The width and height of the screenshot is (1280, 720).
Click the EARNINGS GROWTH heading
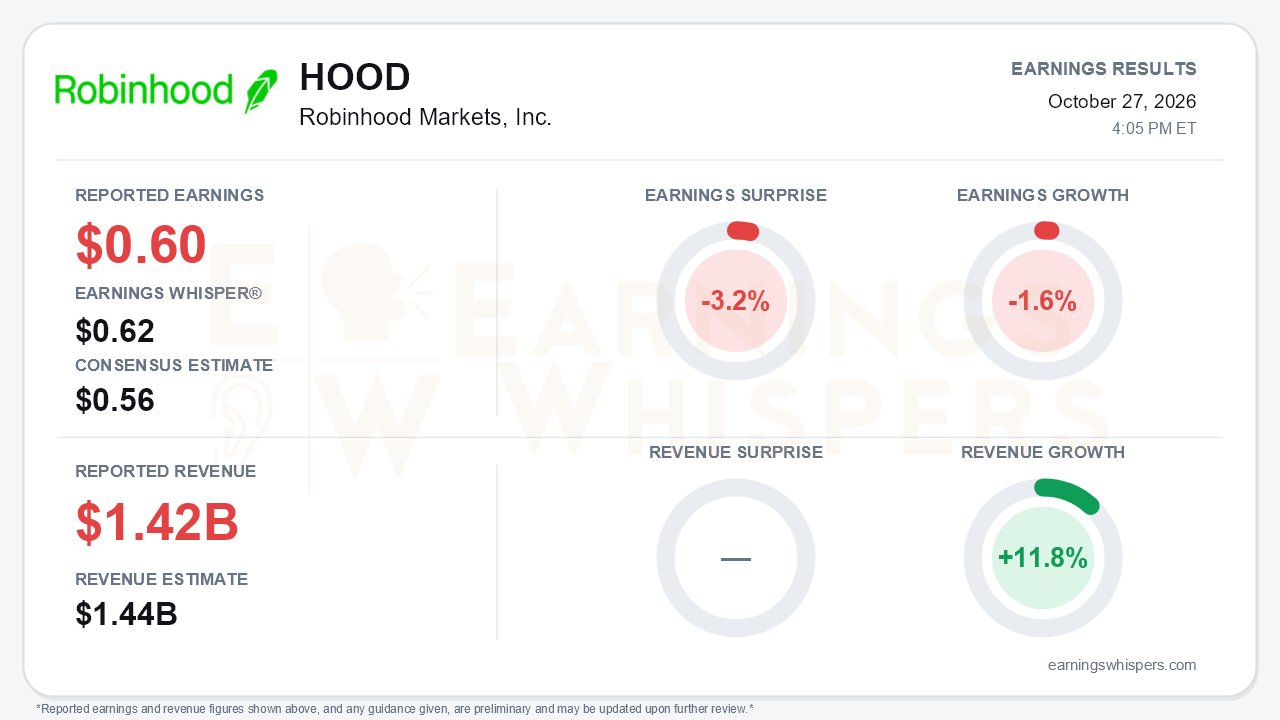pyautogui.click(x=1043, y=195)
